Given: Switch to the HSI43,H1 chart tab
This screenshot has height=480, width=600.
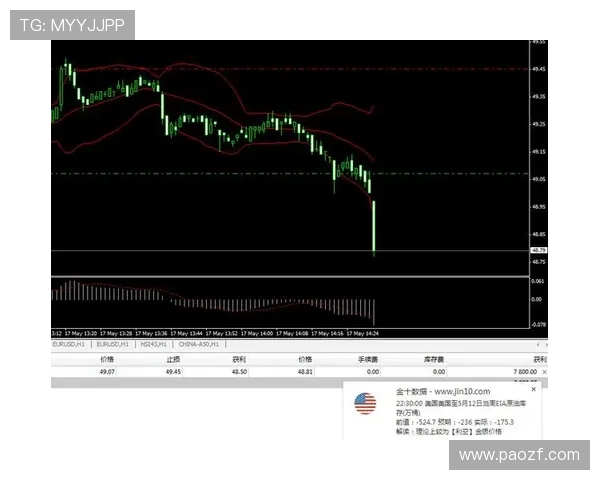Looking at the screenshot, I should click(x=154, y=344).
